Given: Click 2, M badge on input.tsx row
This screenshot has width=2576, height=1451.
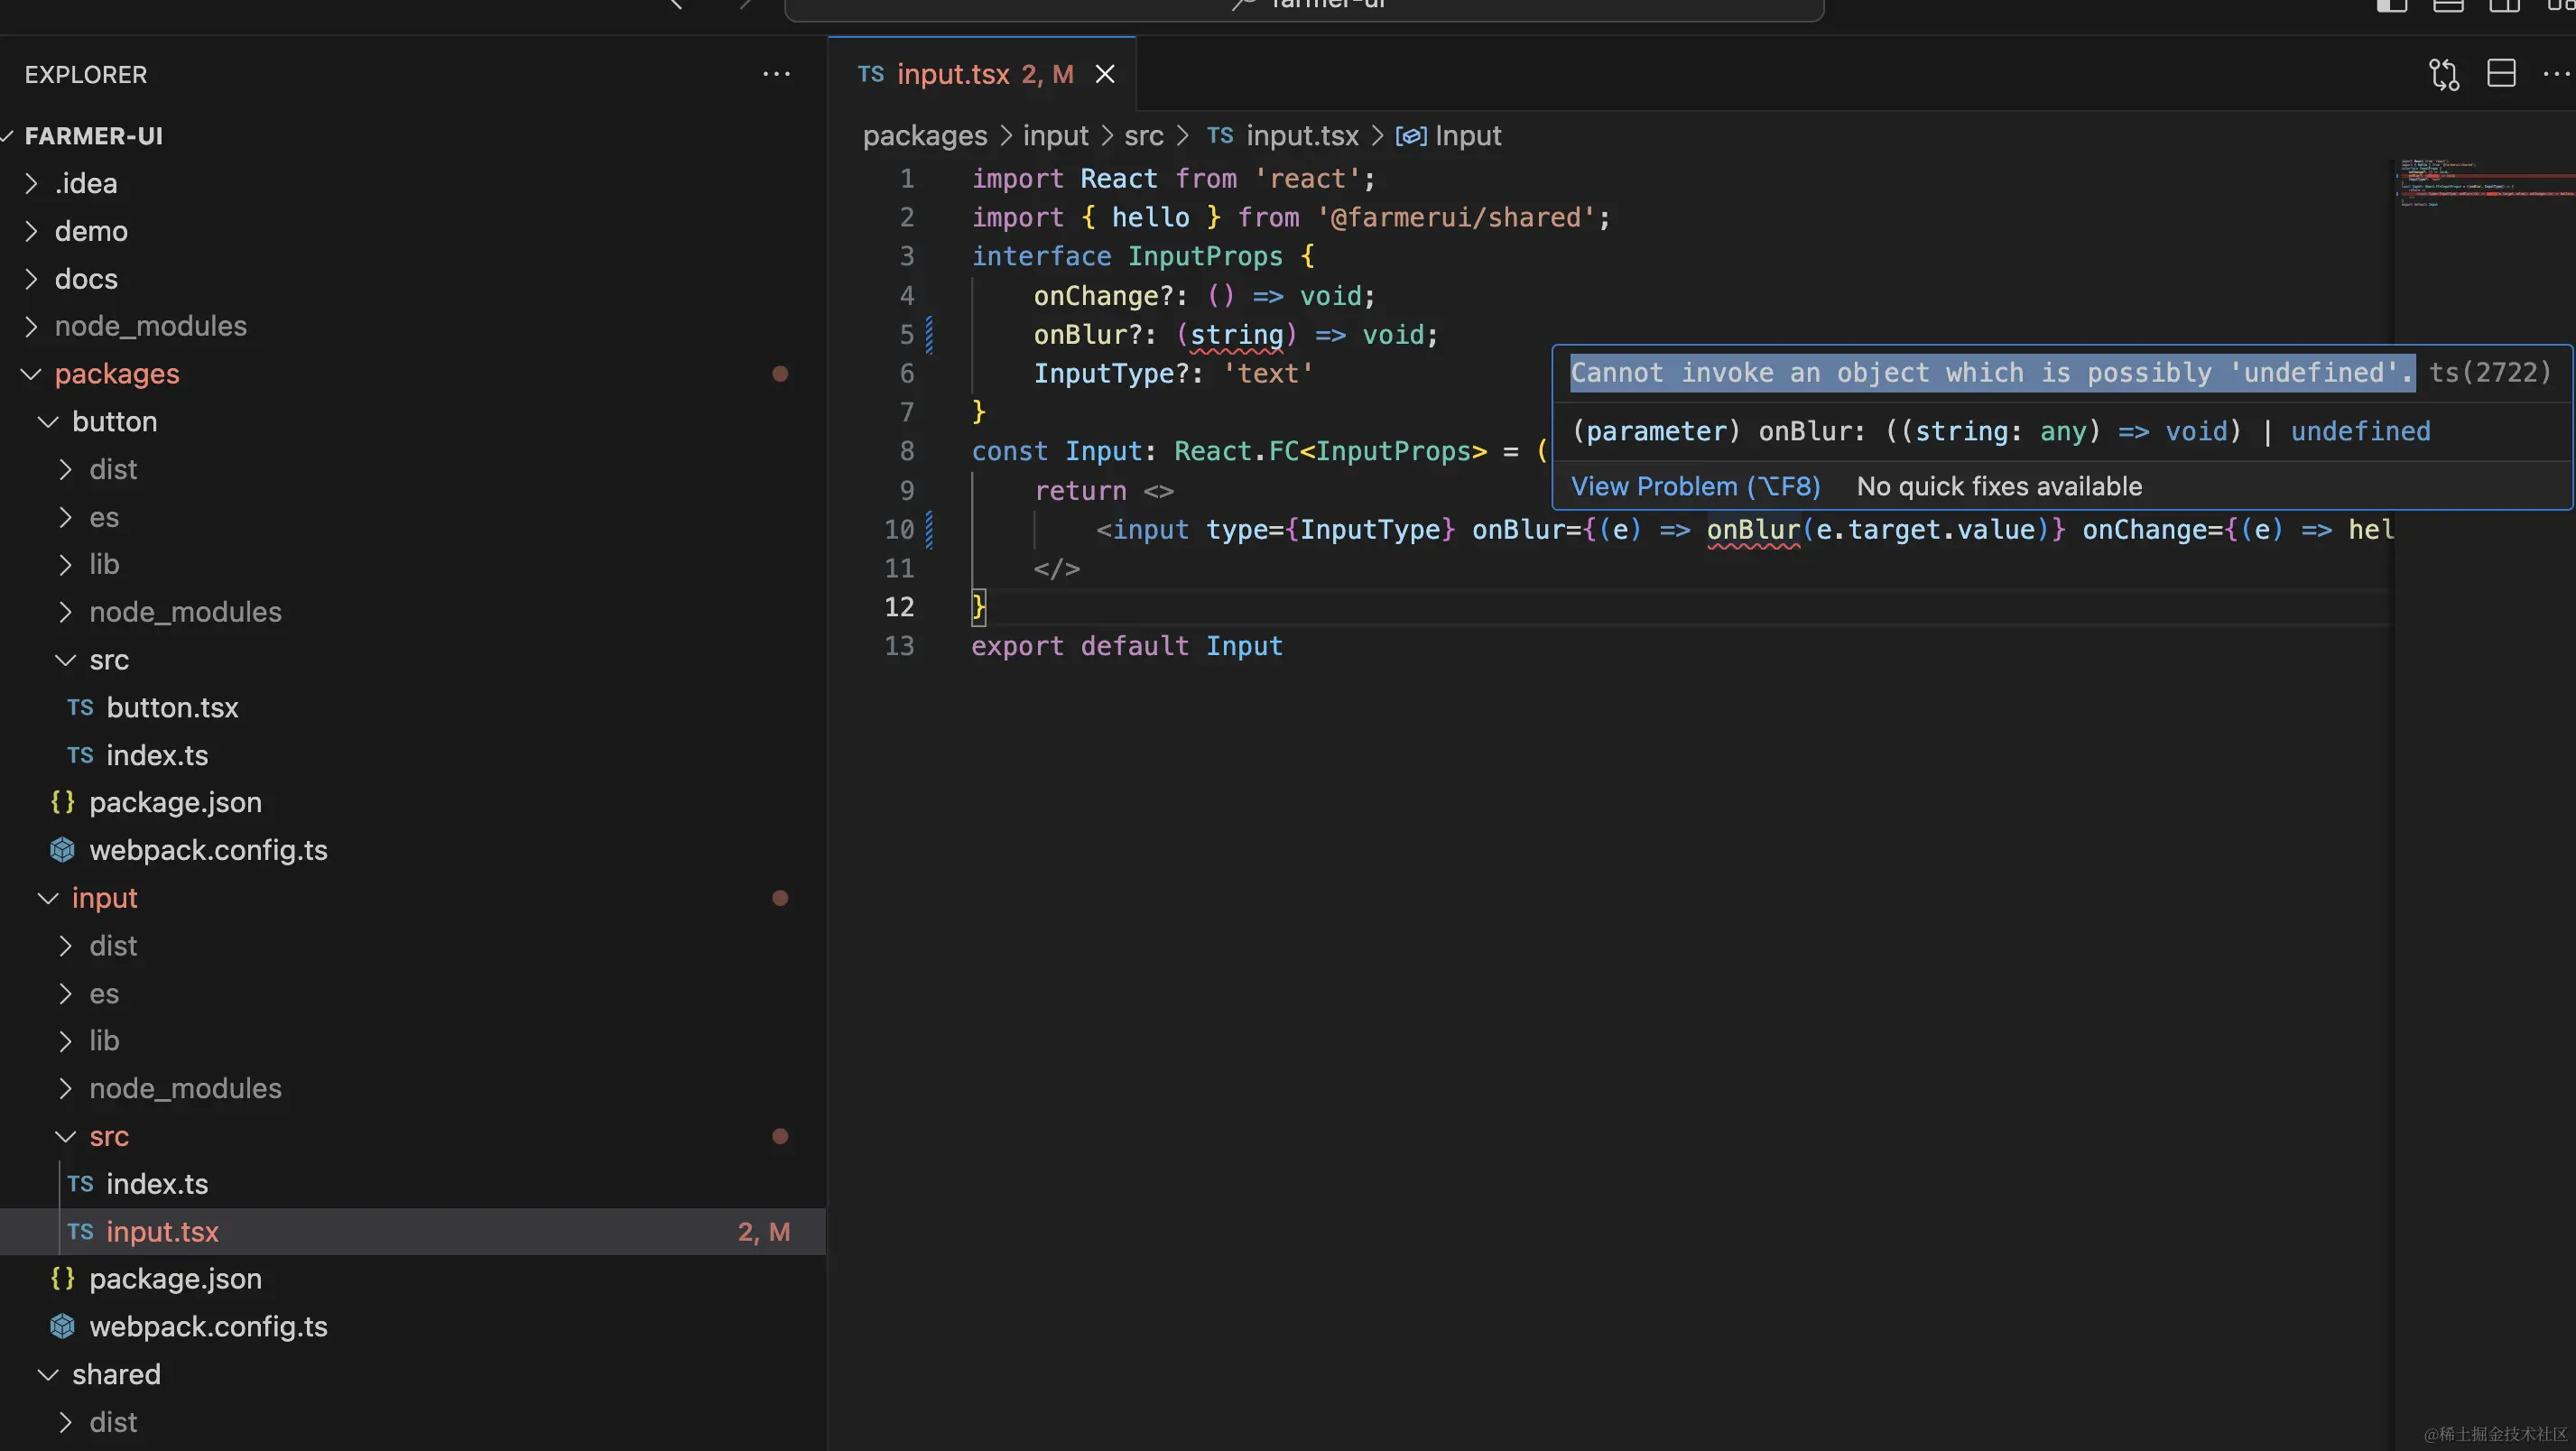Looking at the screenshot, I should tap(764, 1232).
